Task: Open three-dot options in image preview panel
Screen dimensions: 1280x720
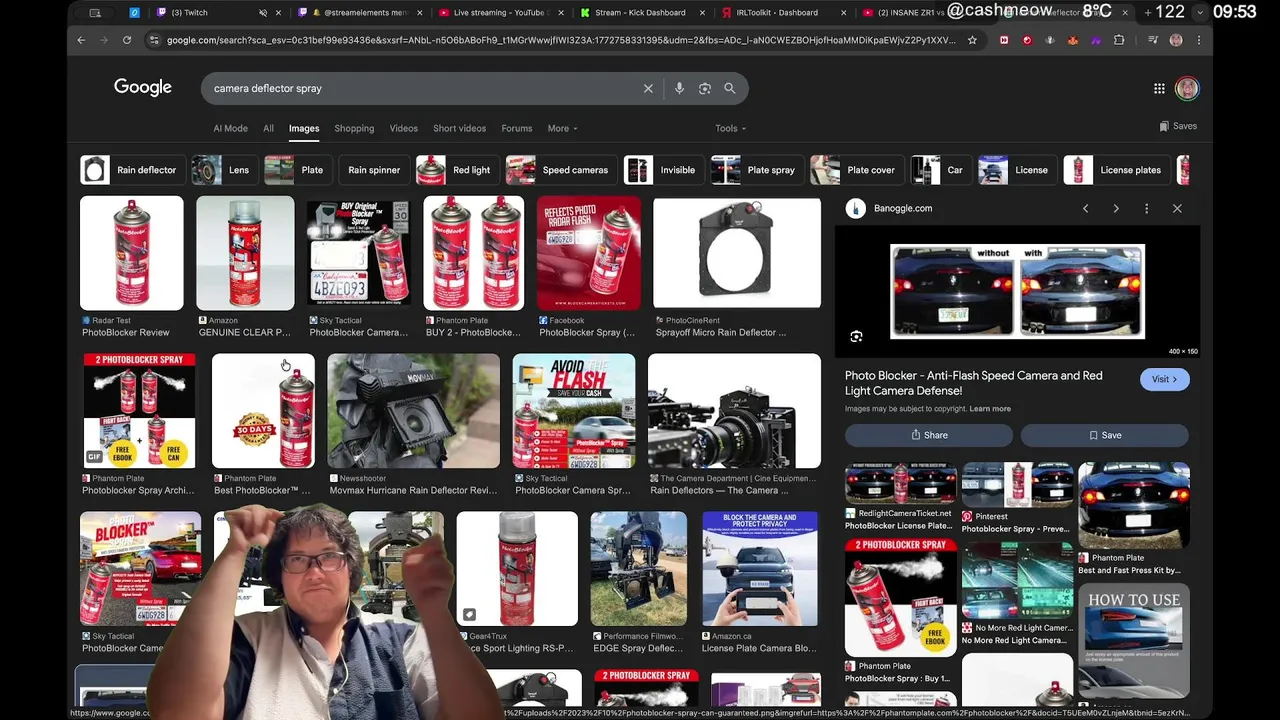Action: pos(1147,208)
